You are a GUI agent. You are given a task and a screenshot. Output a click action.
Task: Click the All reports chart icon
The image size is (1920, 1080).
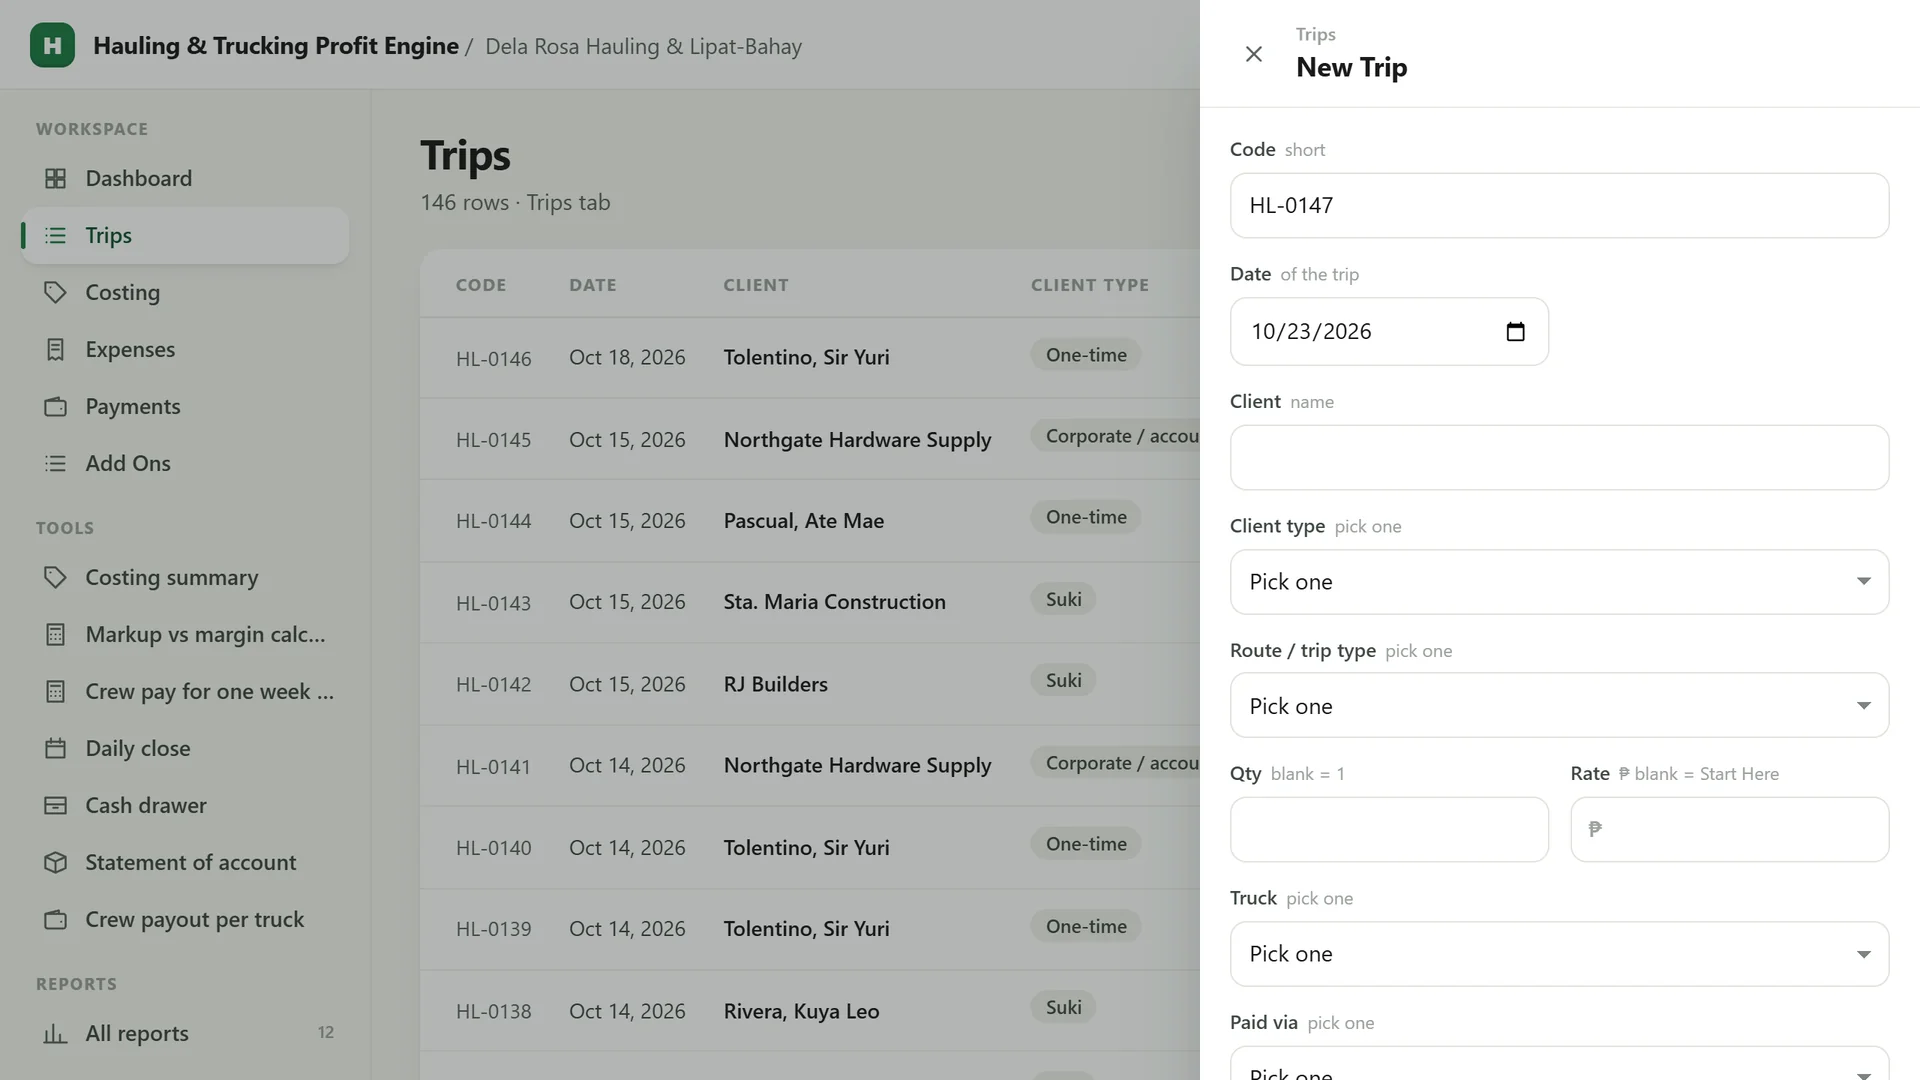[x=56, y=1033]
